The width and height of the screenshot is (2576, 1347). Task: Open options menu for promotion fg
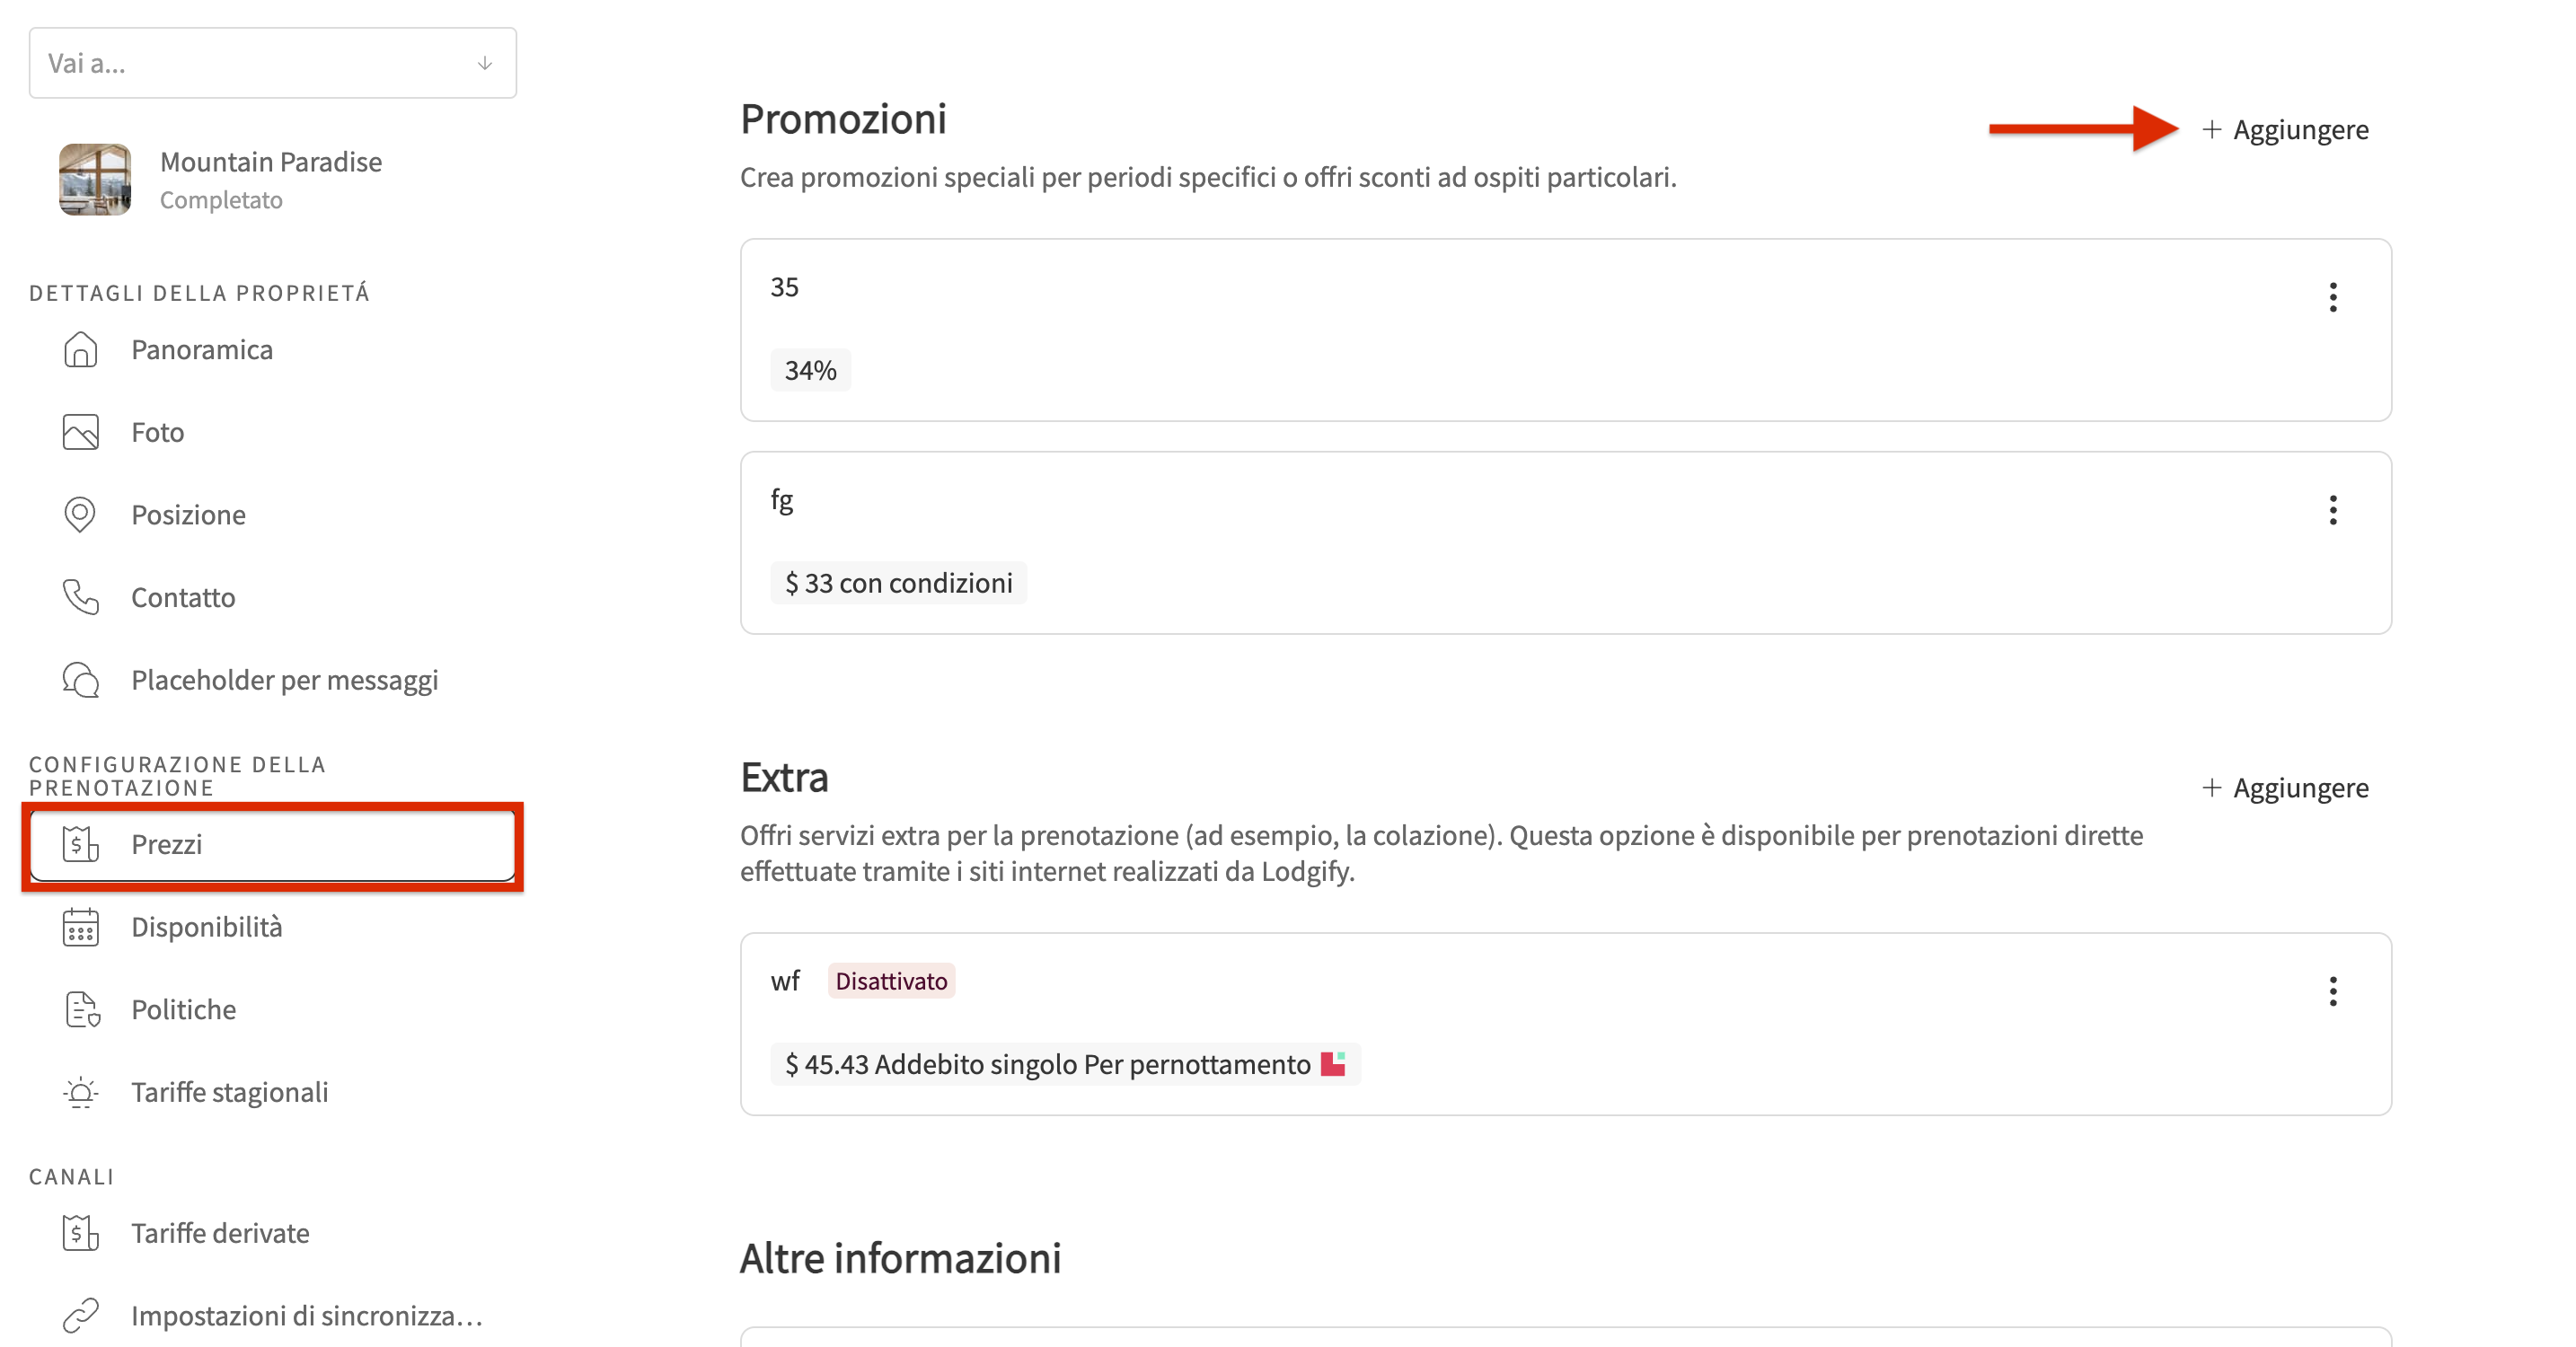(x=2333, y=510)
